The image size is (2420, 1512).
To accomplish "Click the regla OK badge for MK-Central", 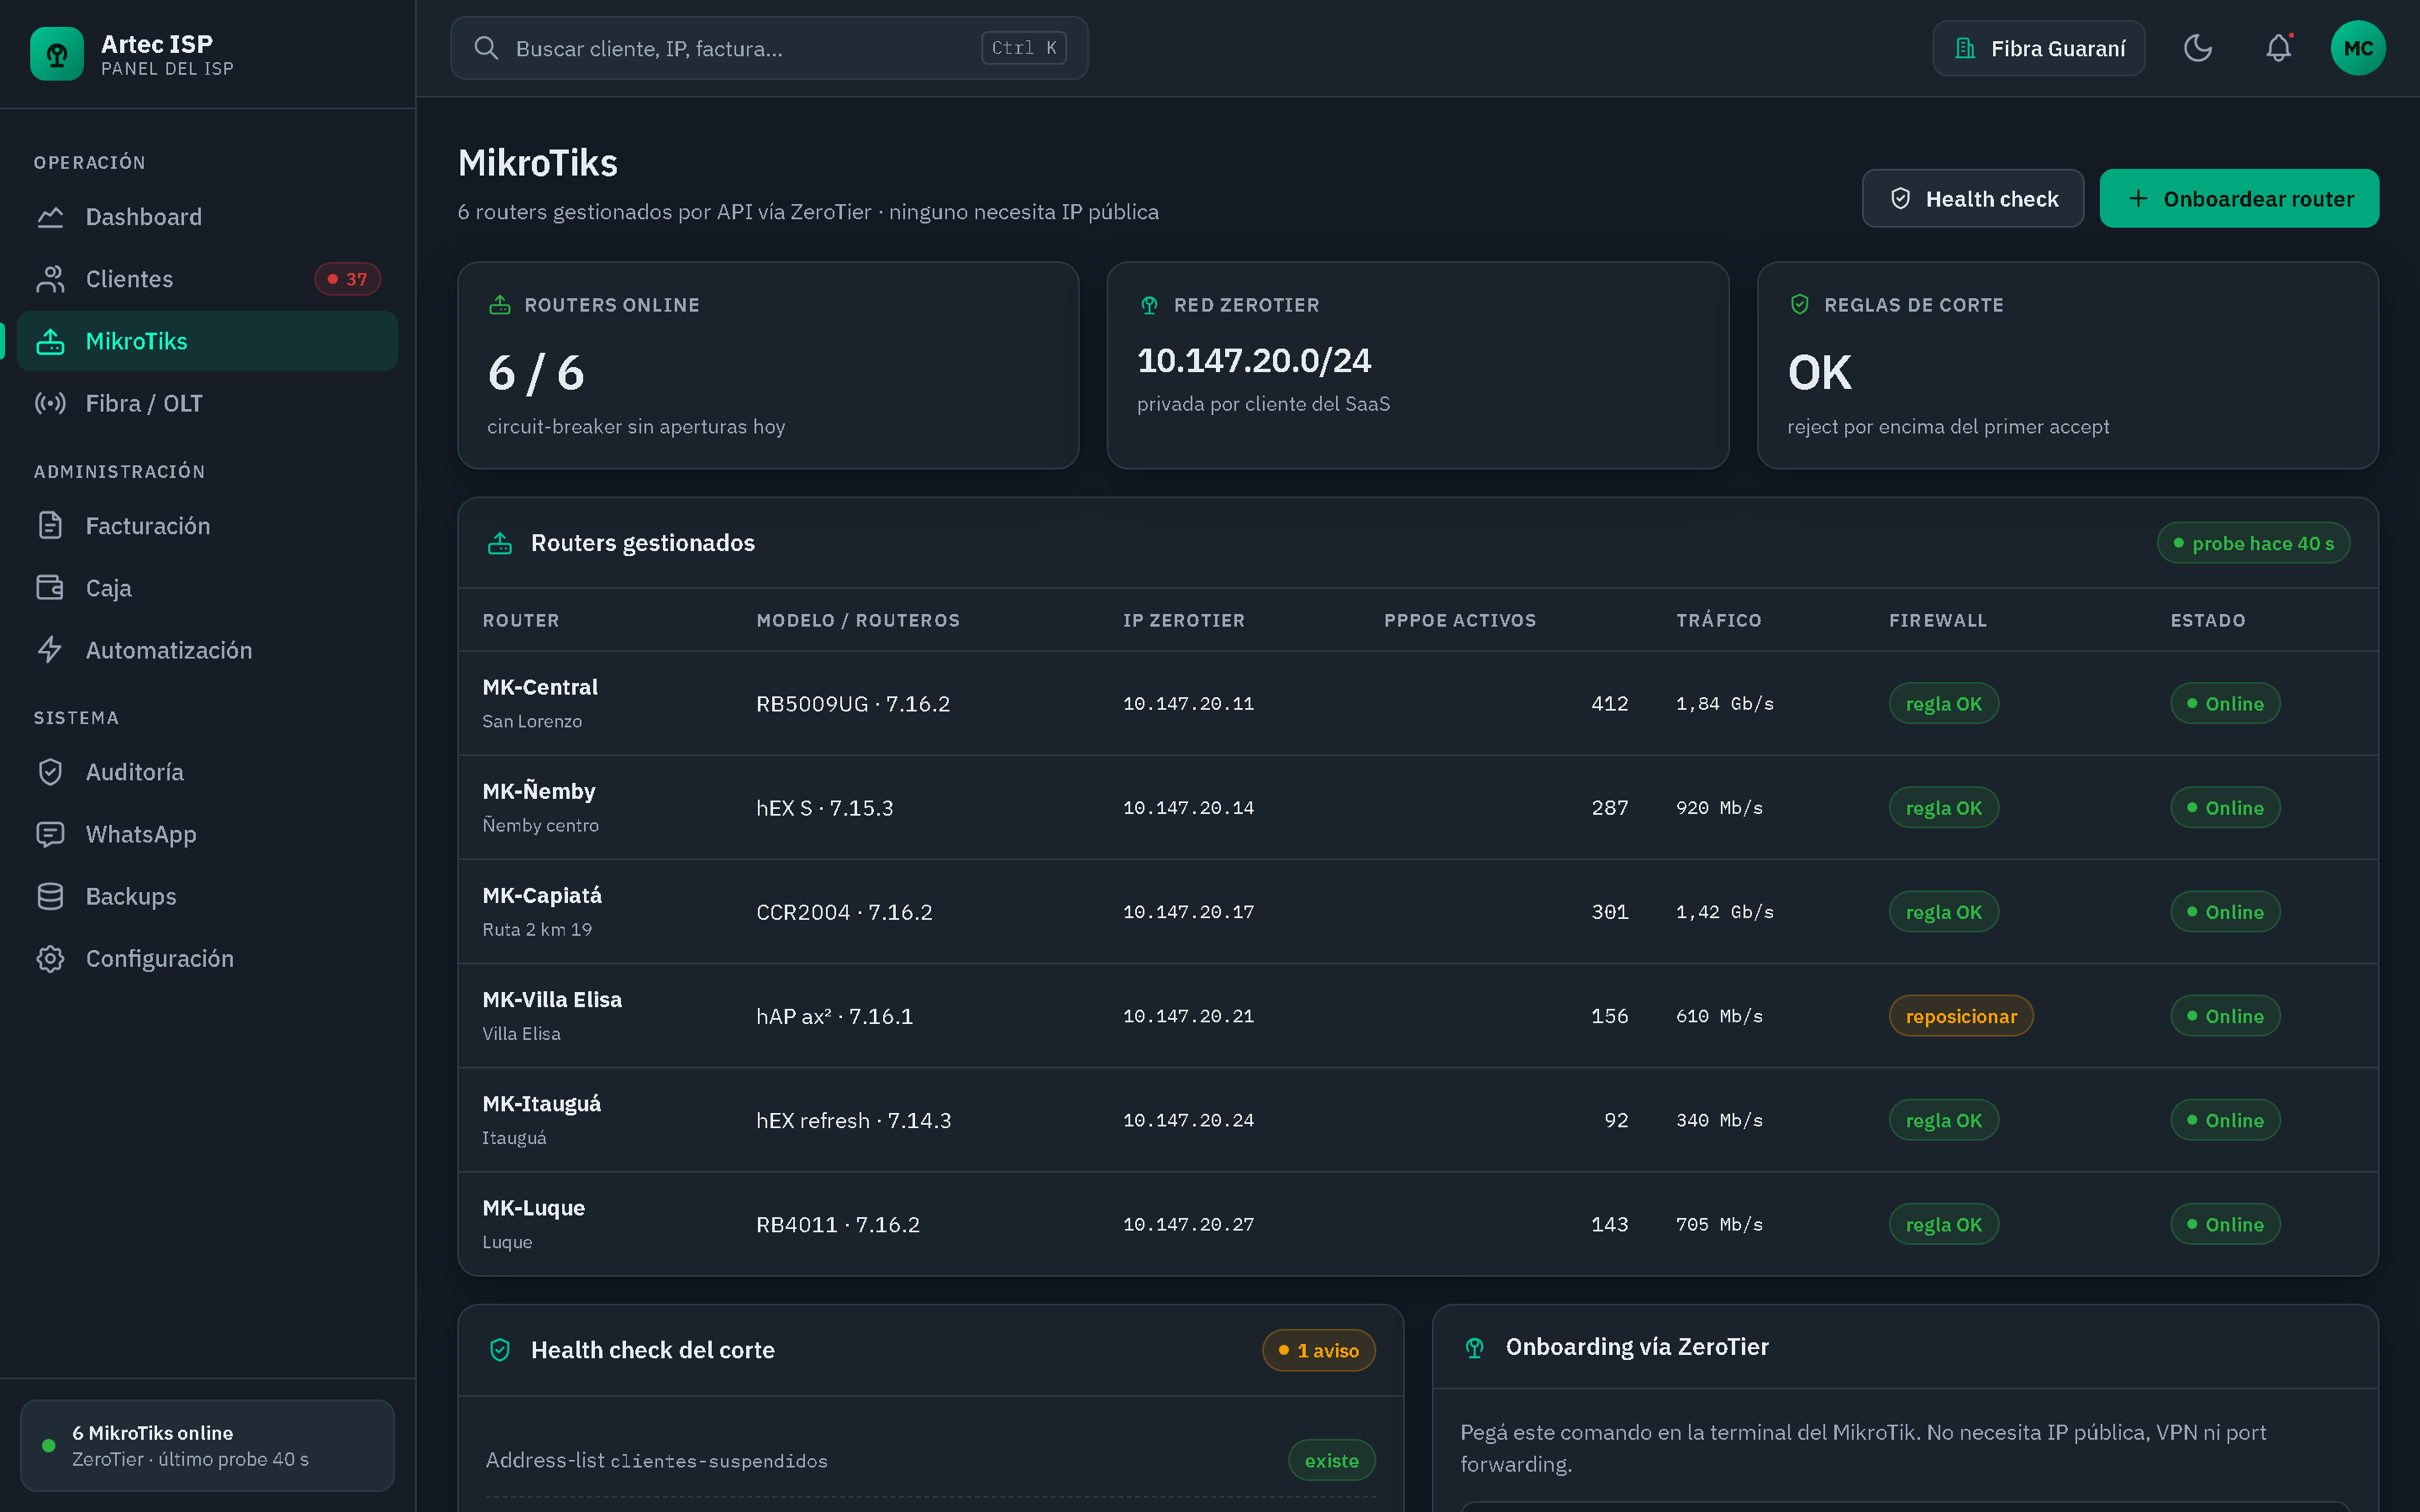I will pos(1943,703).
